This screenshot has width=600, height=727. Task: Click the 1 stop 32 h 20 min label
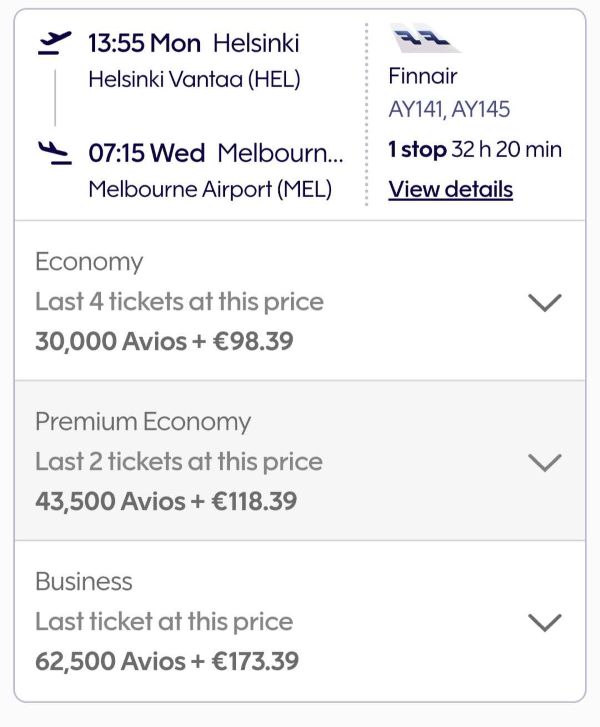[x=475, y=150]
